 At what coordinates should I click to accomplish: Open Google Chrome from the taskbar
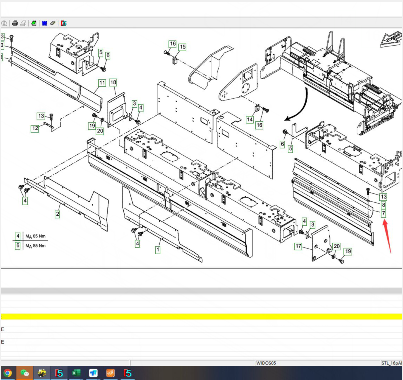[8, 373]
